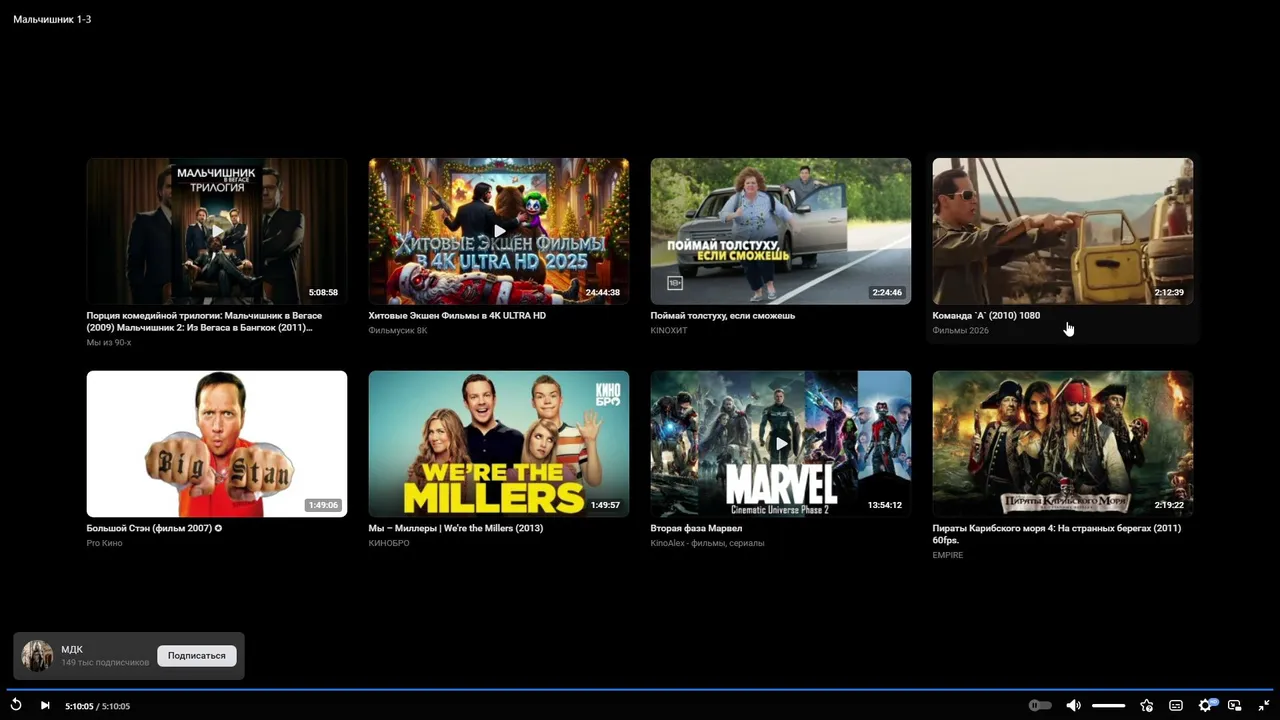Toggle subtitles icon

tap(1176, 705)
